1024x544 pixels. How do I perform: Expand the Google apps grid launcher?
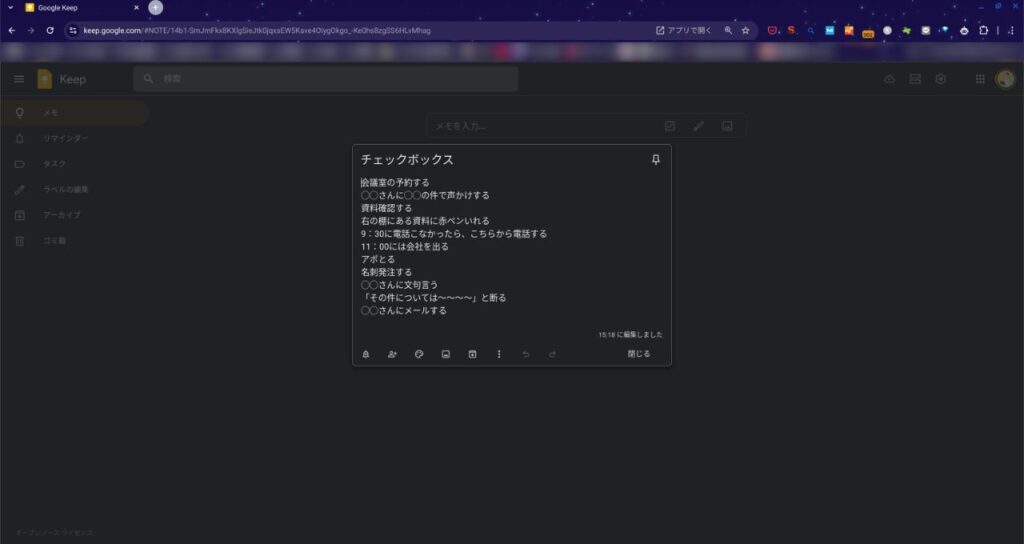click(980, 79)
